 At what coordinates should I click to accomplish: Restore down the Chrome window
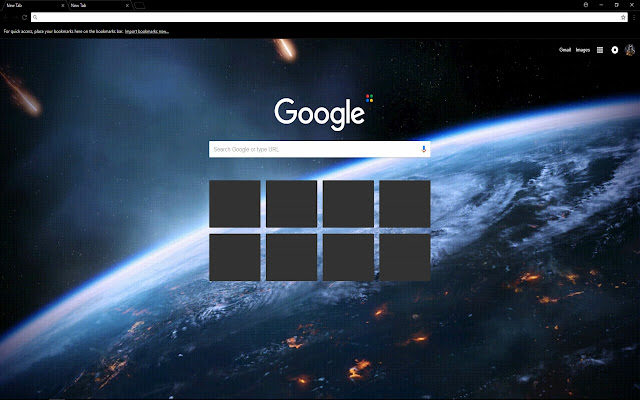(x=617, y=5)
